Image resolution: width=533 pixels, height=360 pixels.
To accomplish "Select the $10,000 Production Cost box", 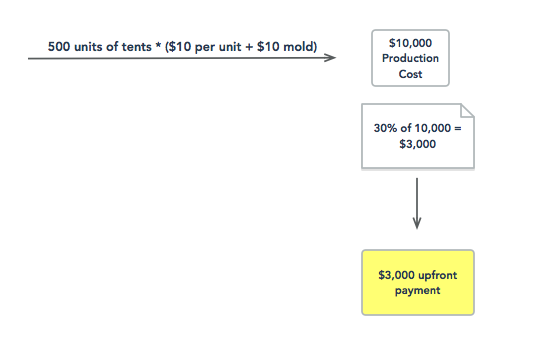I will click(410, 58).
